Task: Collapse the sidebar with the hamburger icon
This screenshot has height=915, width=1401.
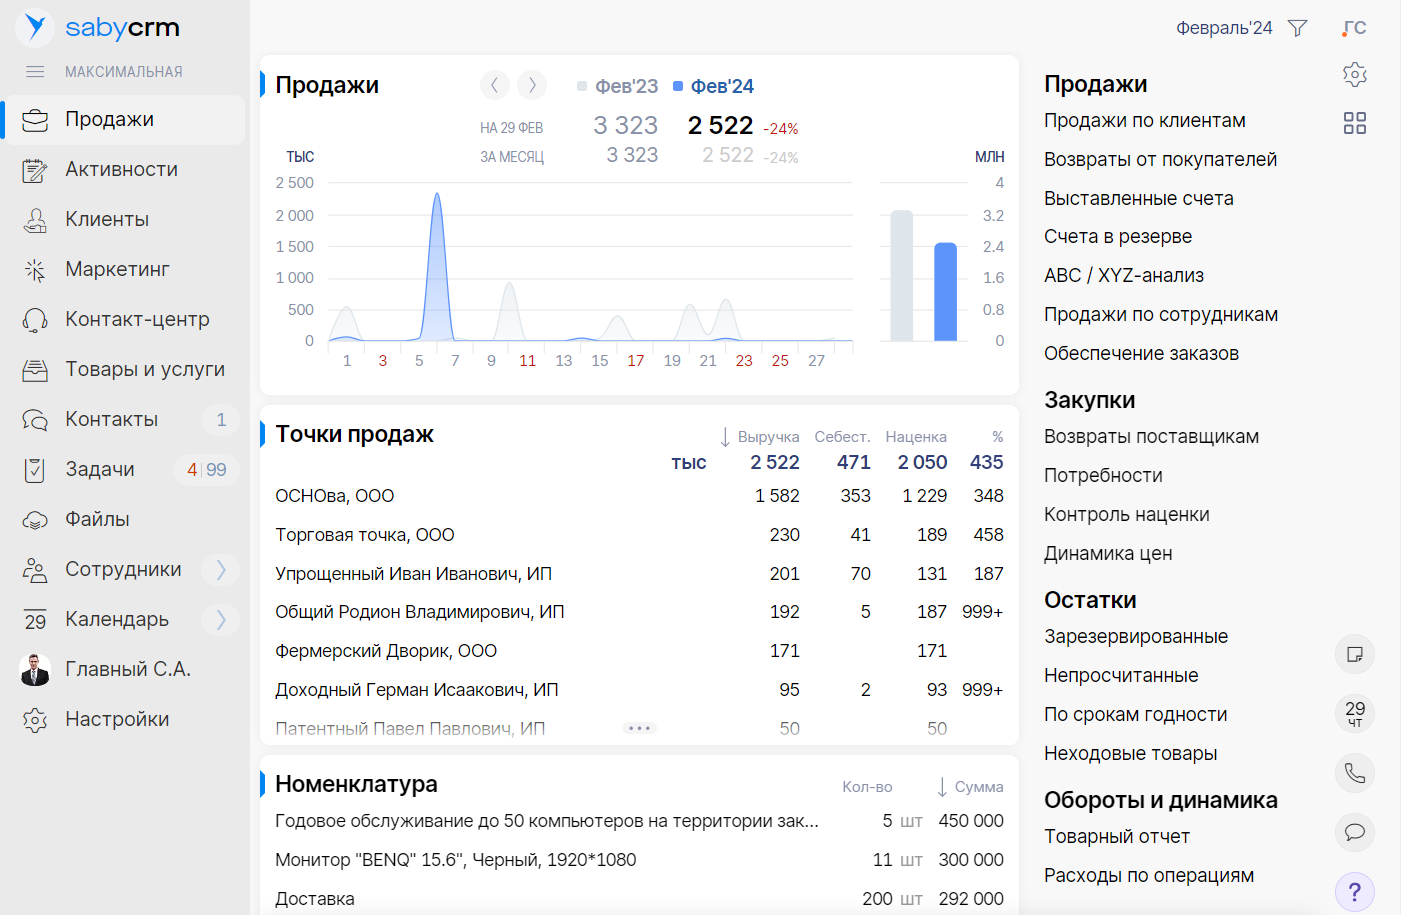Action: pos(35,71)
